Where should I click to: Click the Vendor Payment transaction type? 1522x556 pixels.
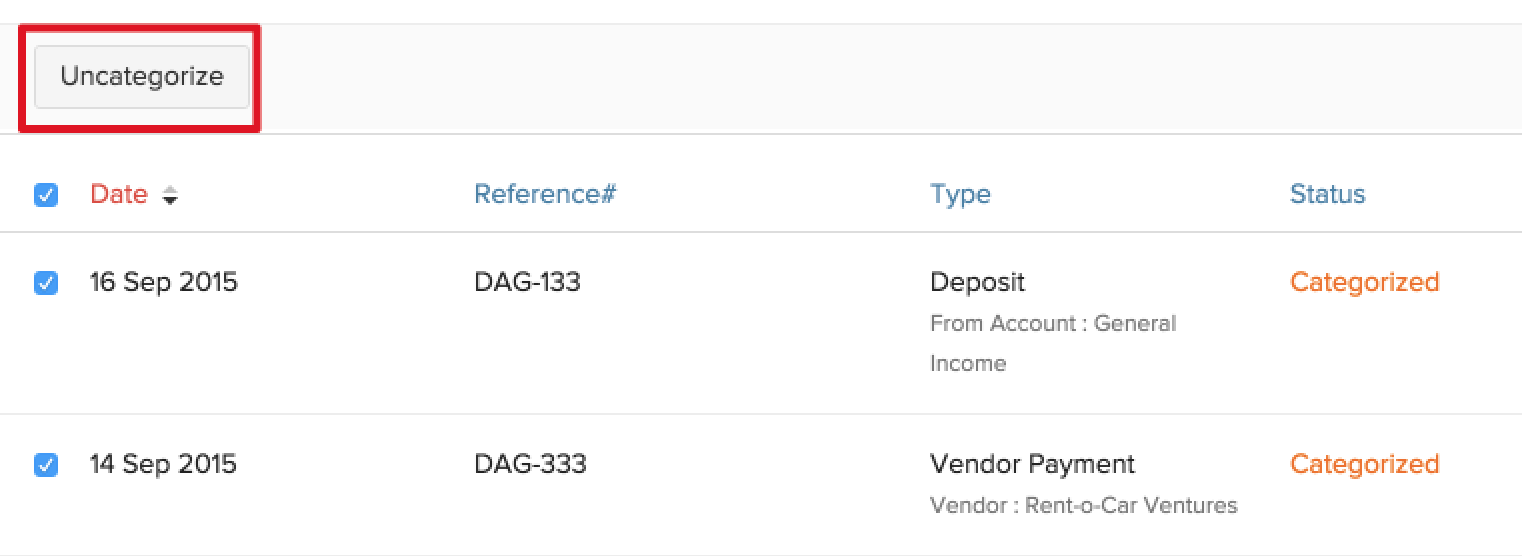pos(1032,464)
